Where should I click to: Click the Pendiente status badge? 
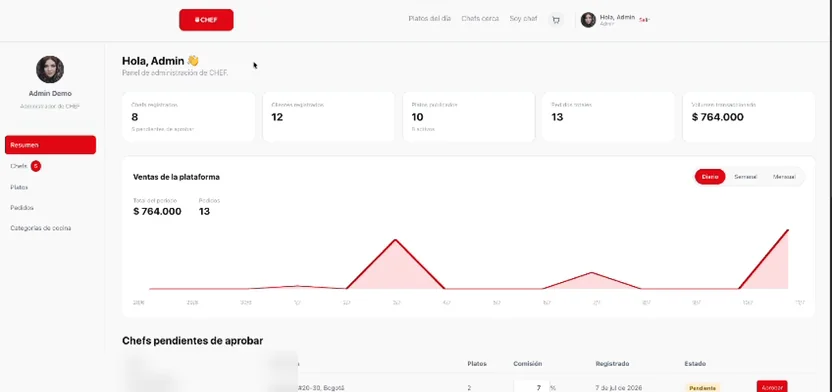pos(703,388)
